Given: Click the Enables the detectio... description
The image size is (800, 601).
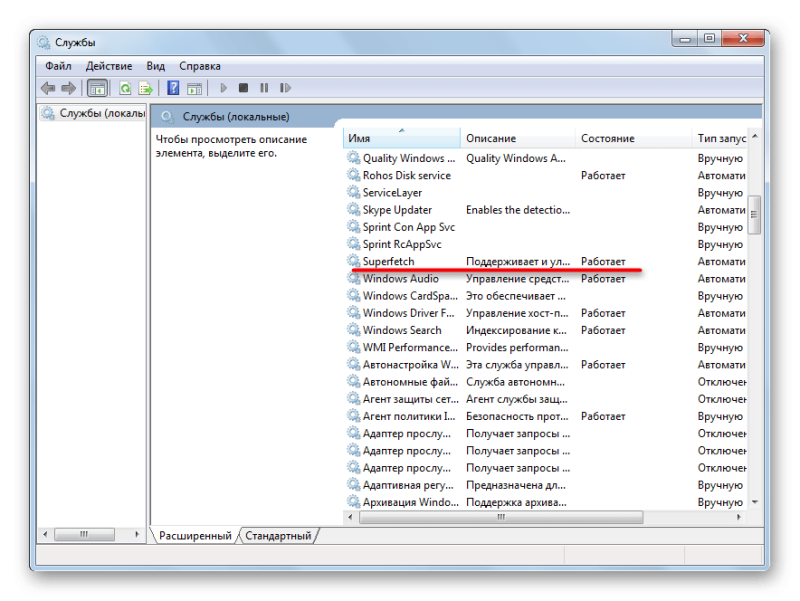Looking at the screenshot, I should pos(518,210).
